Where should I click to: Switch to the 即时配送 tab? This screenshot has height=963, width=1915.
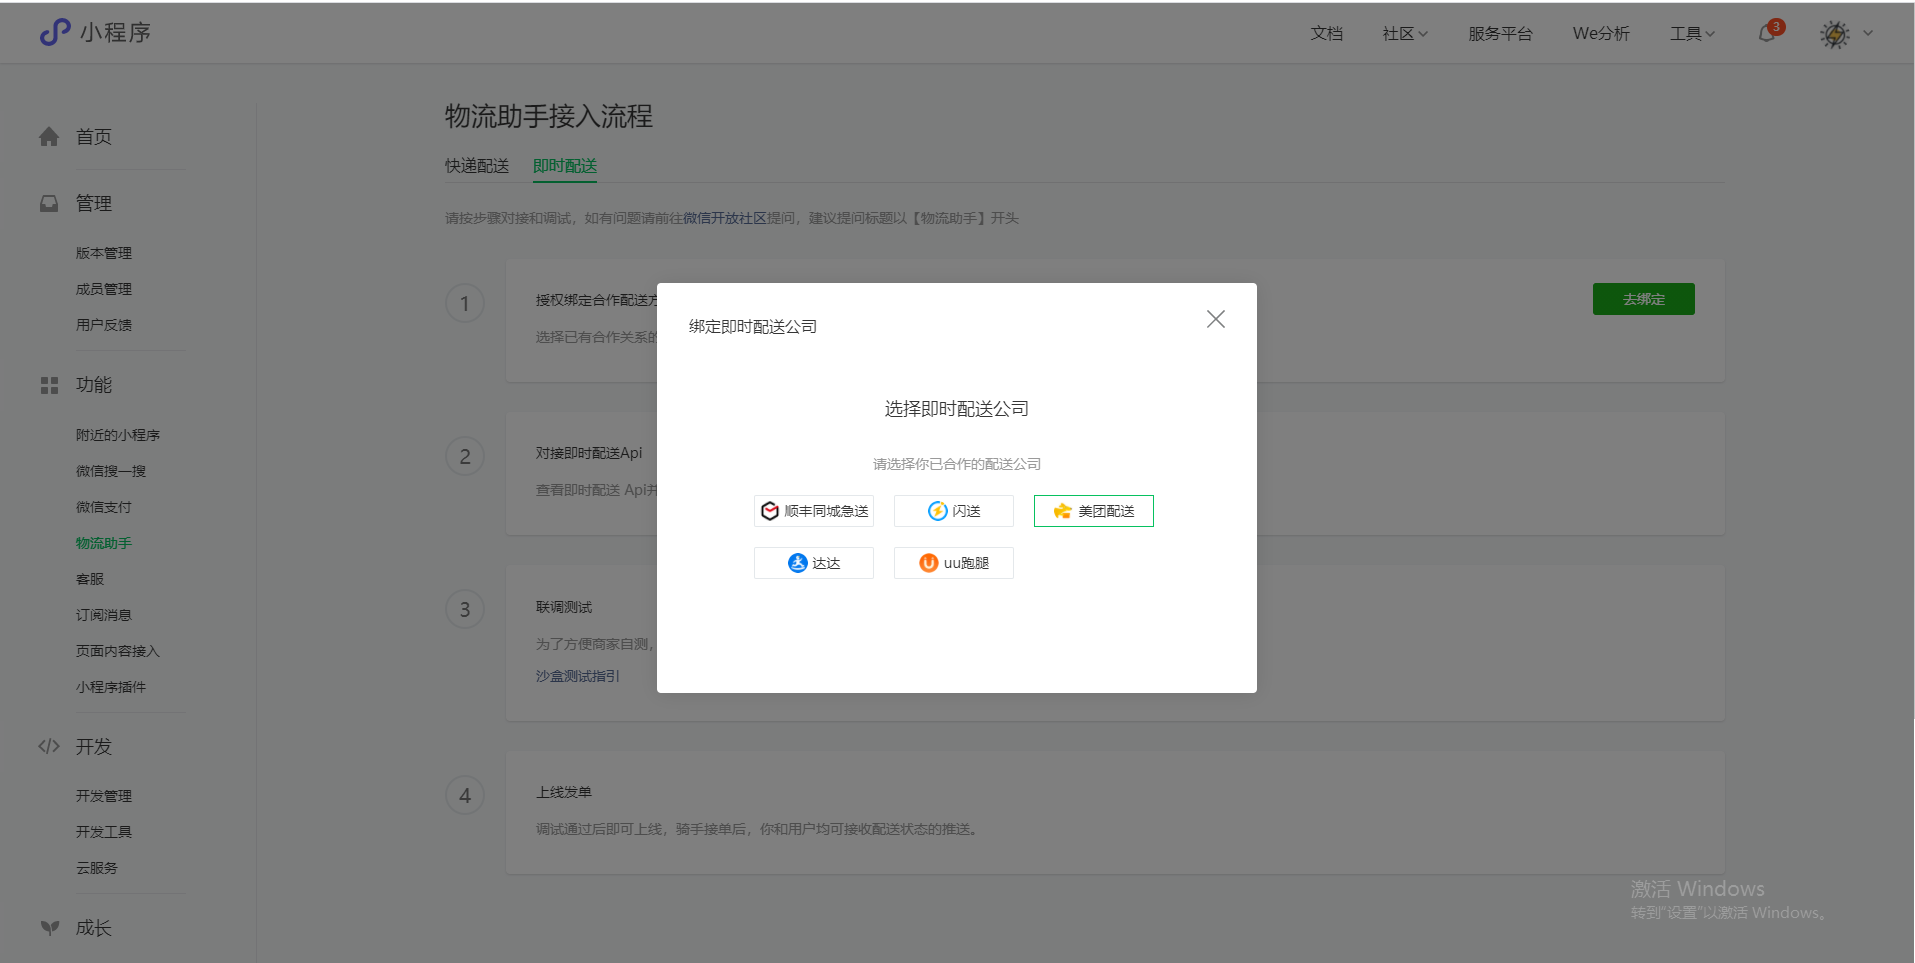(565, 166)
